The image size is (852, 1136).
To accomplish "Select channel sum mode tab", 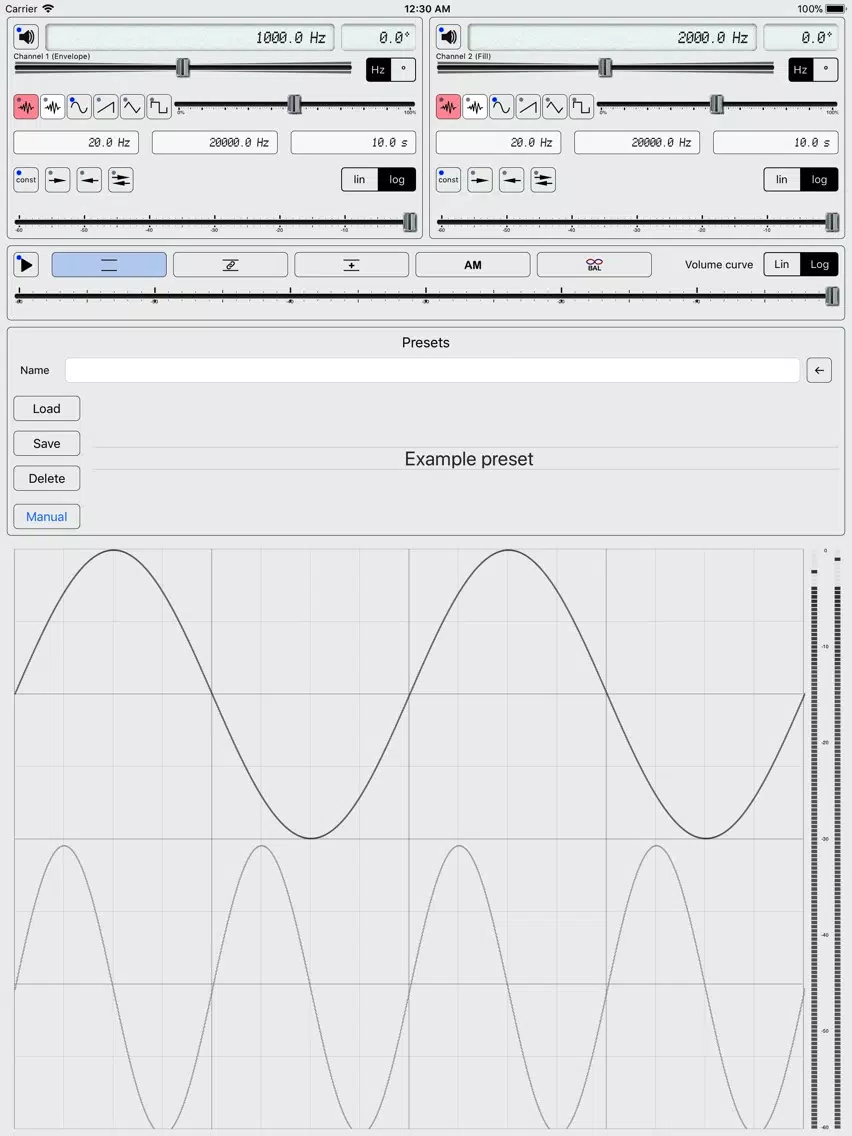I will pos(351,264).
